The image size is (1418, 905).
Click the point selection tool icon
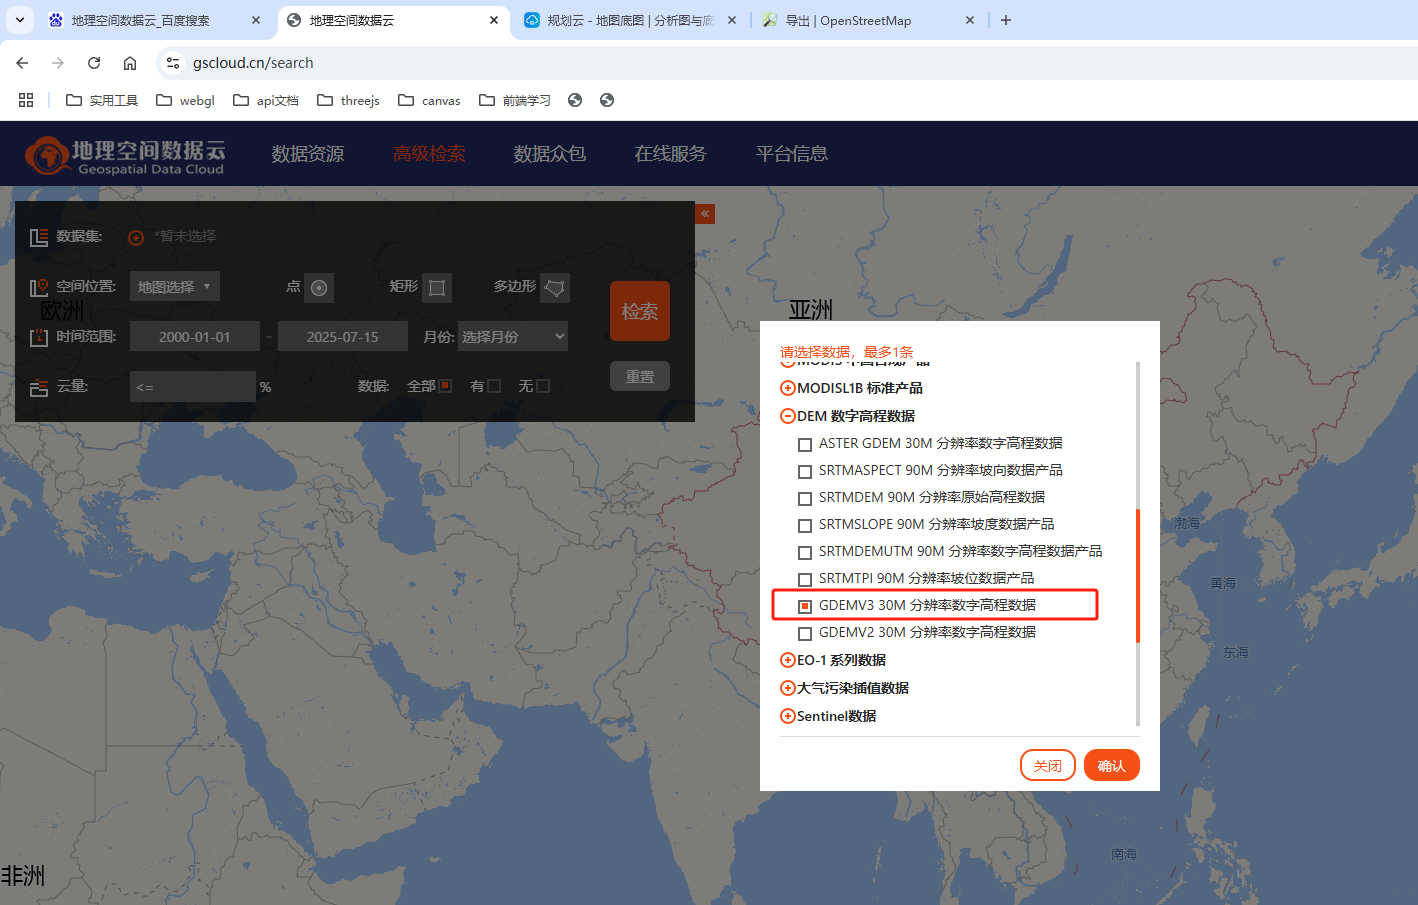pyautogui.click(x=319, y=288)
